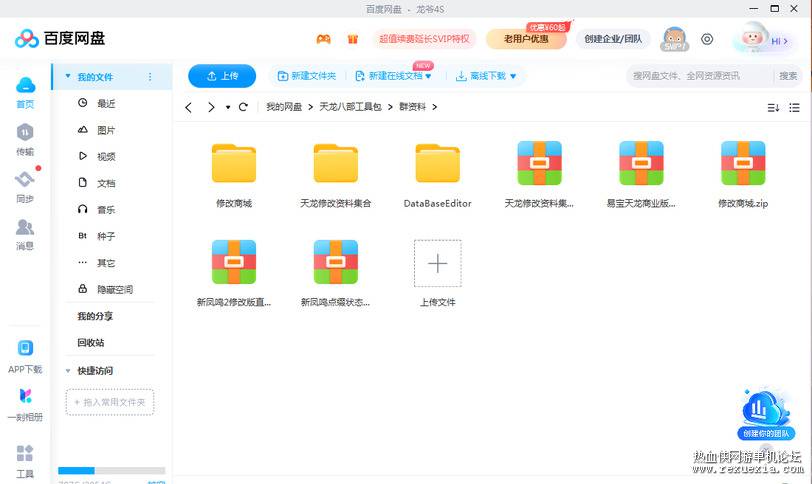Image resolution: width=812 pixels, height=484 pixels.
Task: Collapse the 我的文件 tree section
Action: tap(68, 77)
